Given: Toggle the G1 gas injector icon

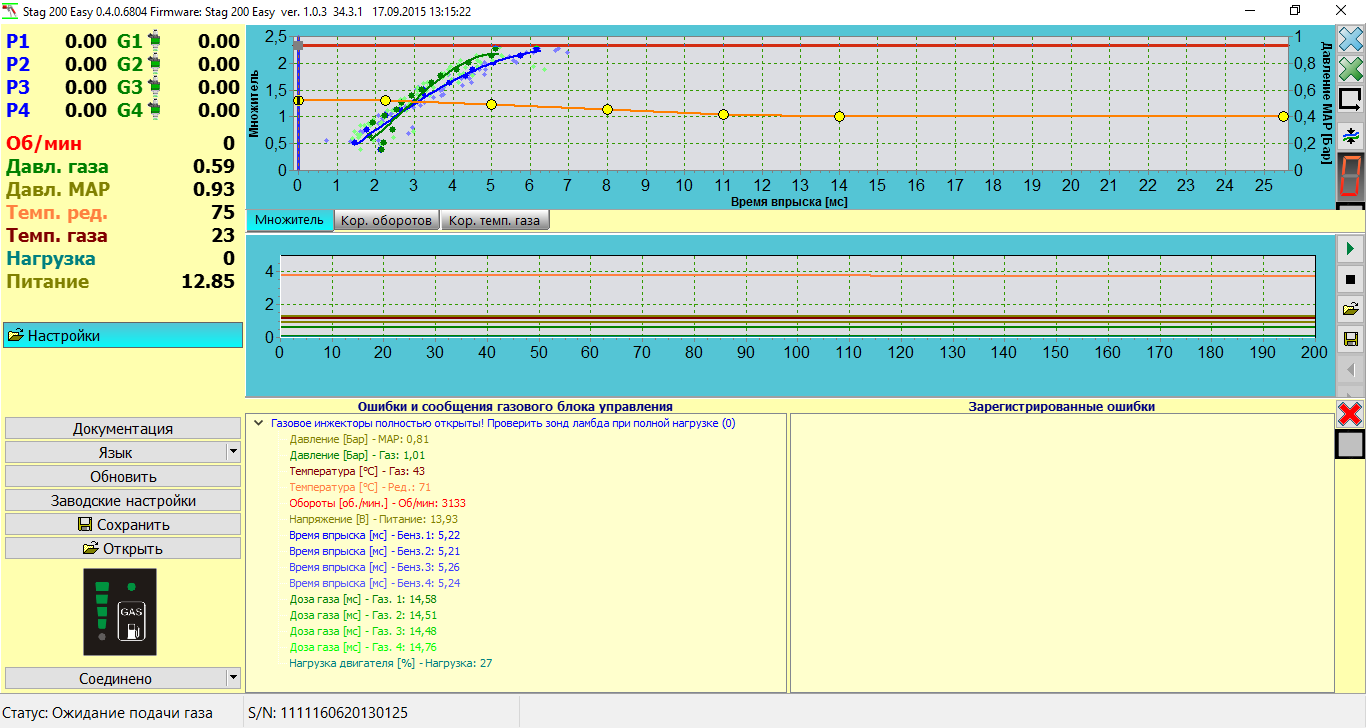Looking at the screenshot, I should 154,42.
